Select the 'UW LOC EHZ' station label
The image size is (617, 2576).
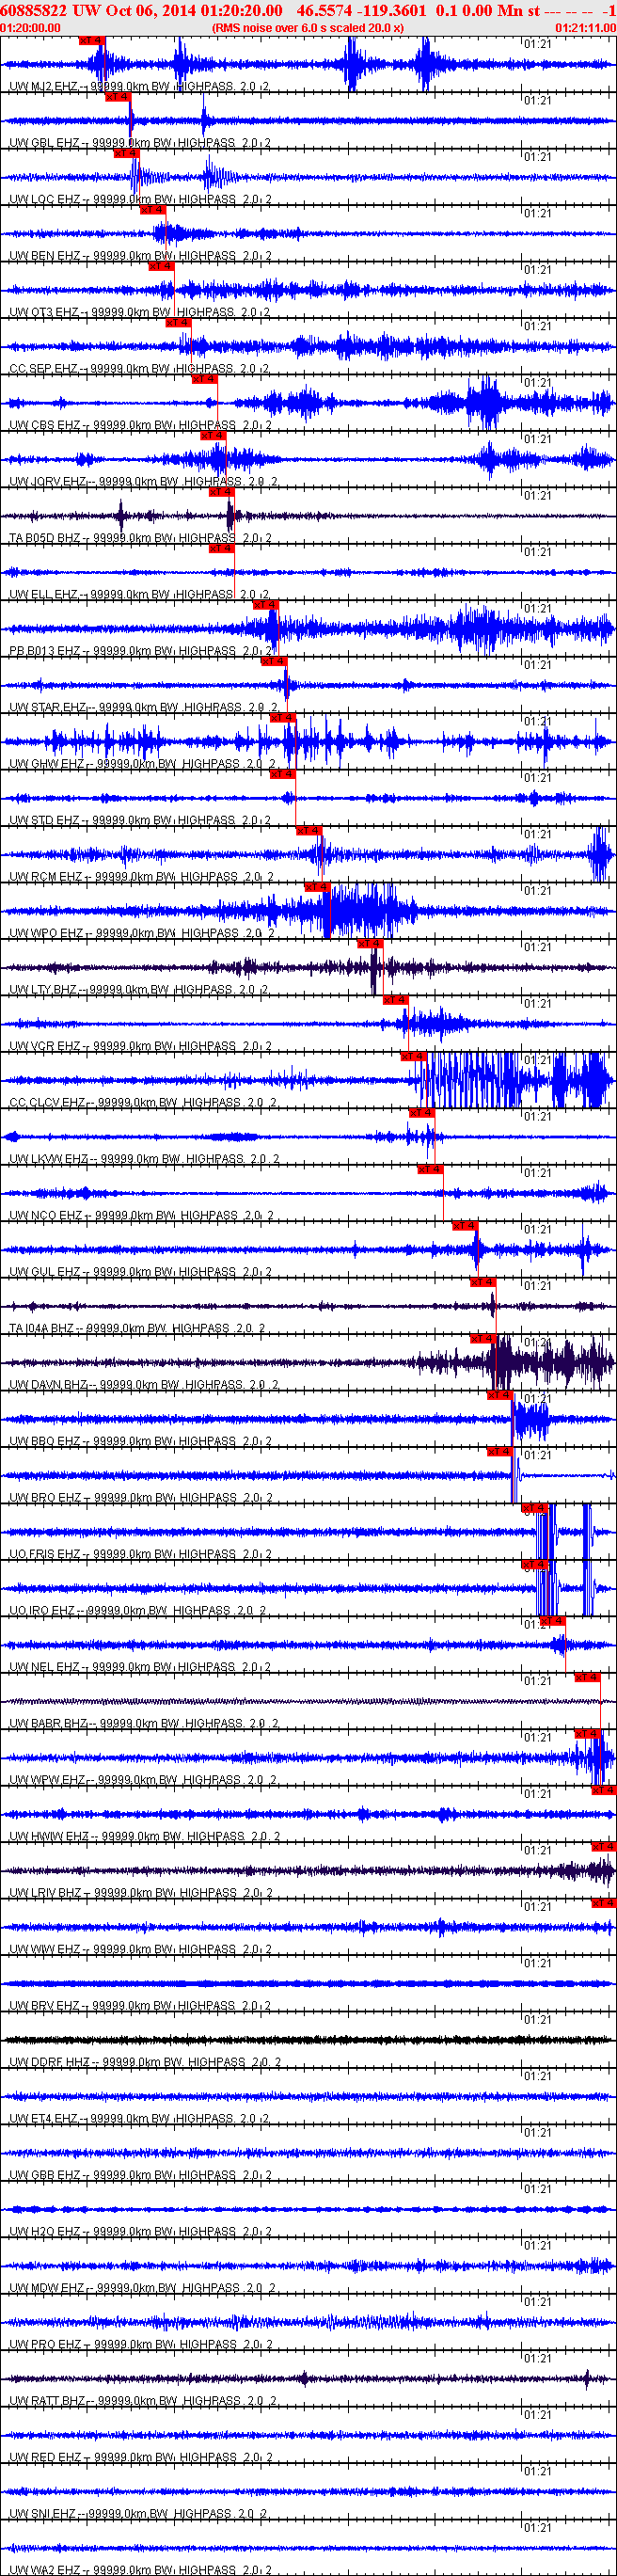[44, 200]
